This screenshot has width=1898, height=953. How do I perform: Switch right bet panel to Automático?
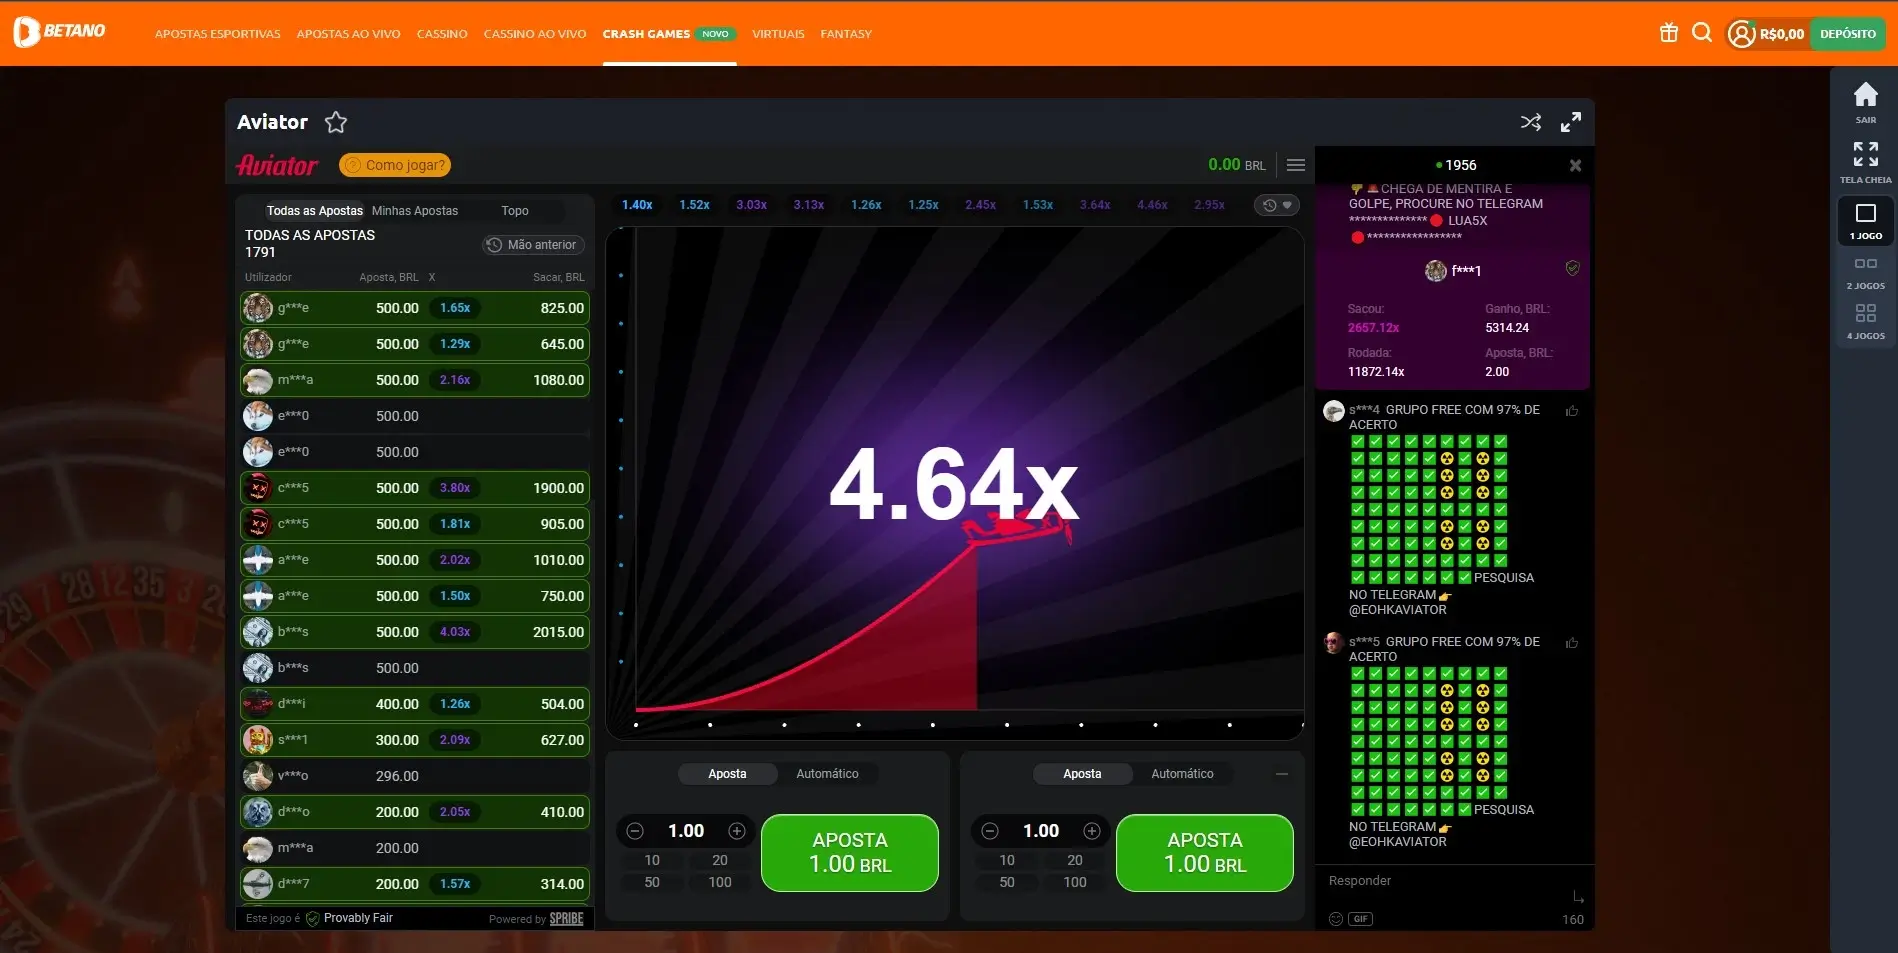pyautogui.click(x=1182, y=774)
